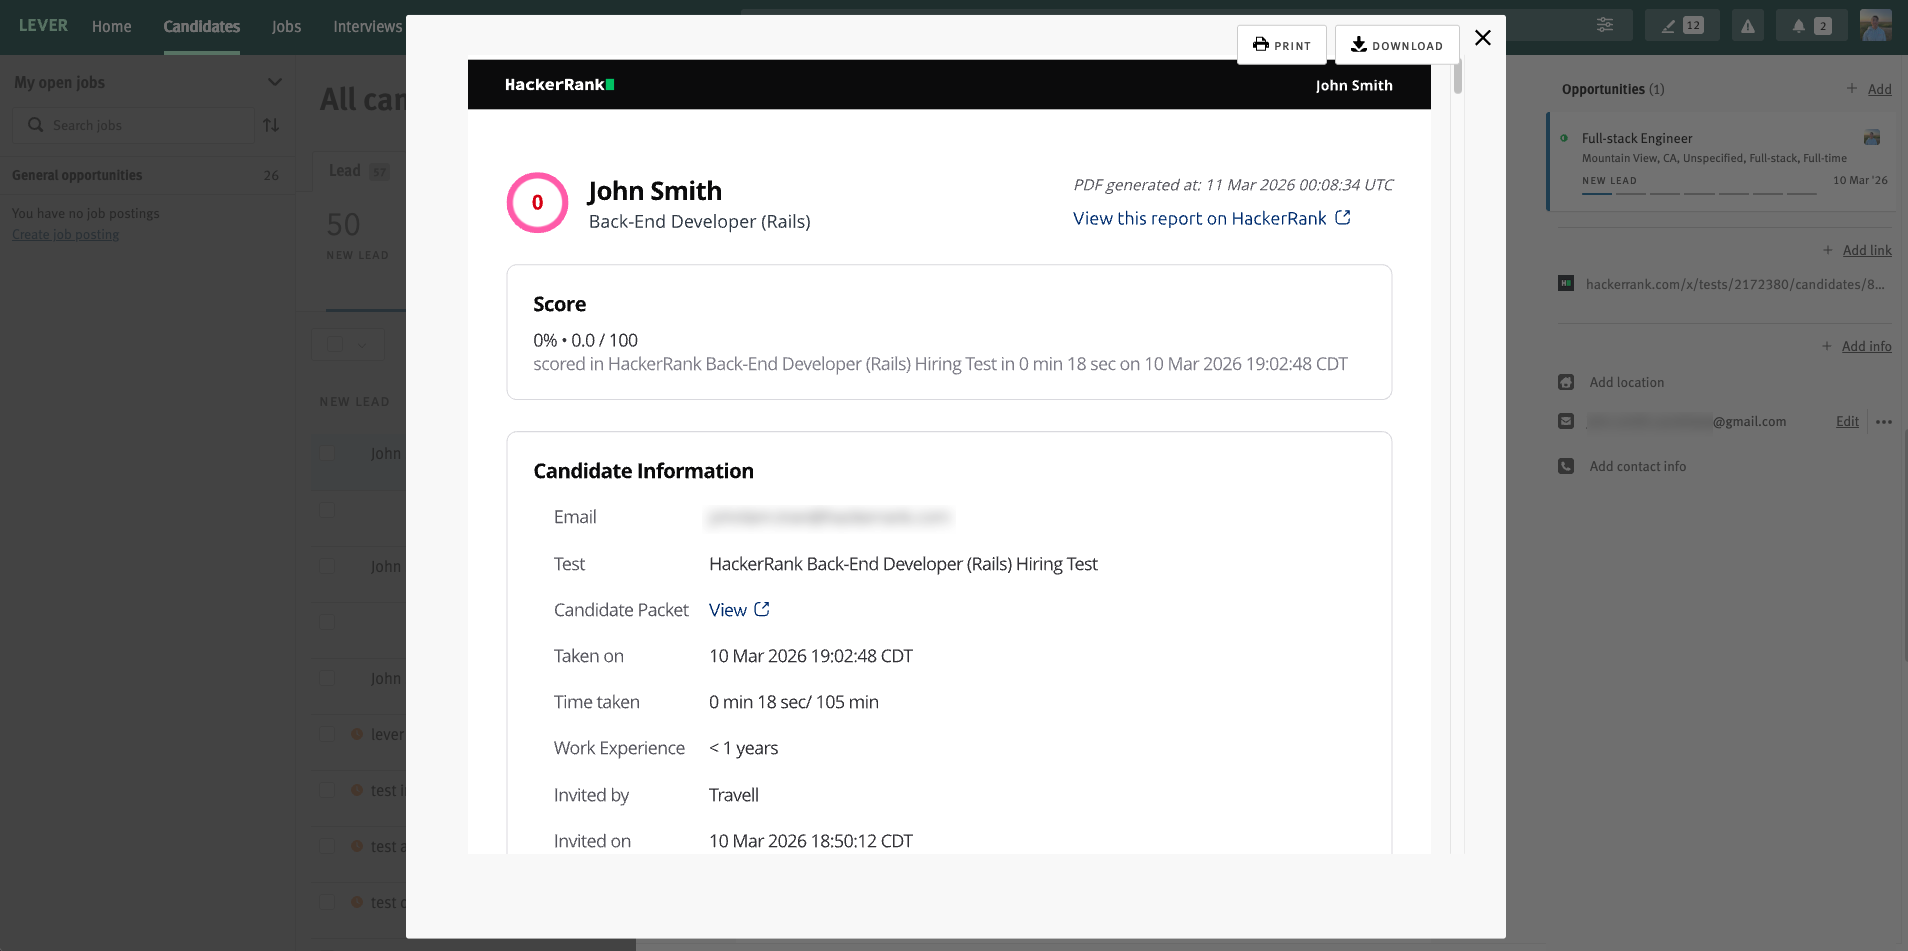Open the bulk select dropdown arrow
1908x951 pixels.
[363, 345]
